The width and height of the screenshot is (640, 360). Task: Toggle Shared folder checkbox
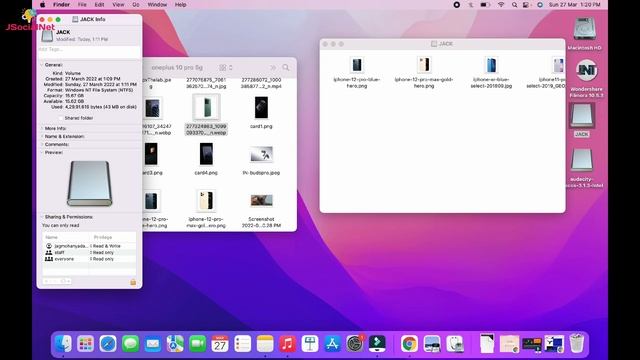coord(61,118)
